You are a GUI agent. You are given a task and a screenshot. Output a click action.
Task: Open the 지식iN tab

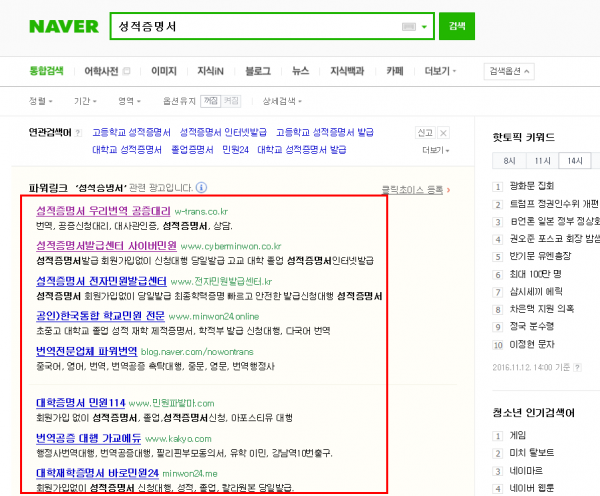tap(210, 71)
